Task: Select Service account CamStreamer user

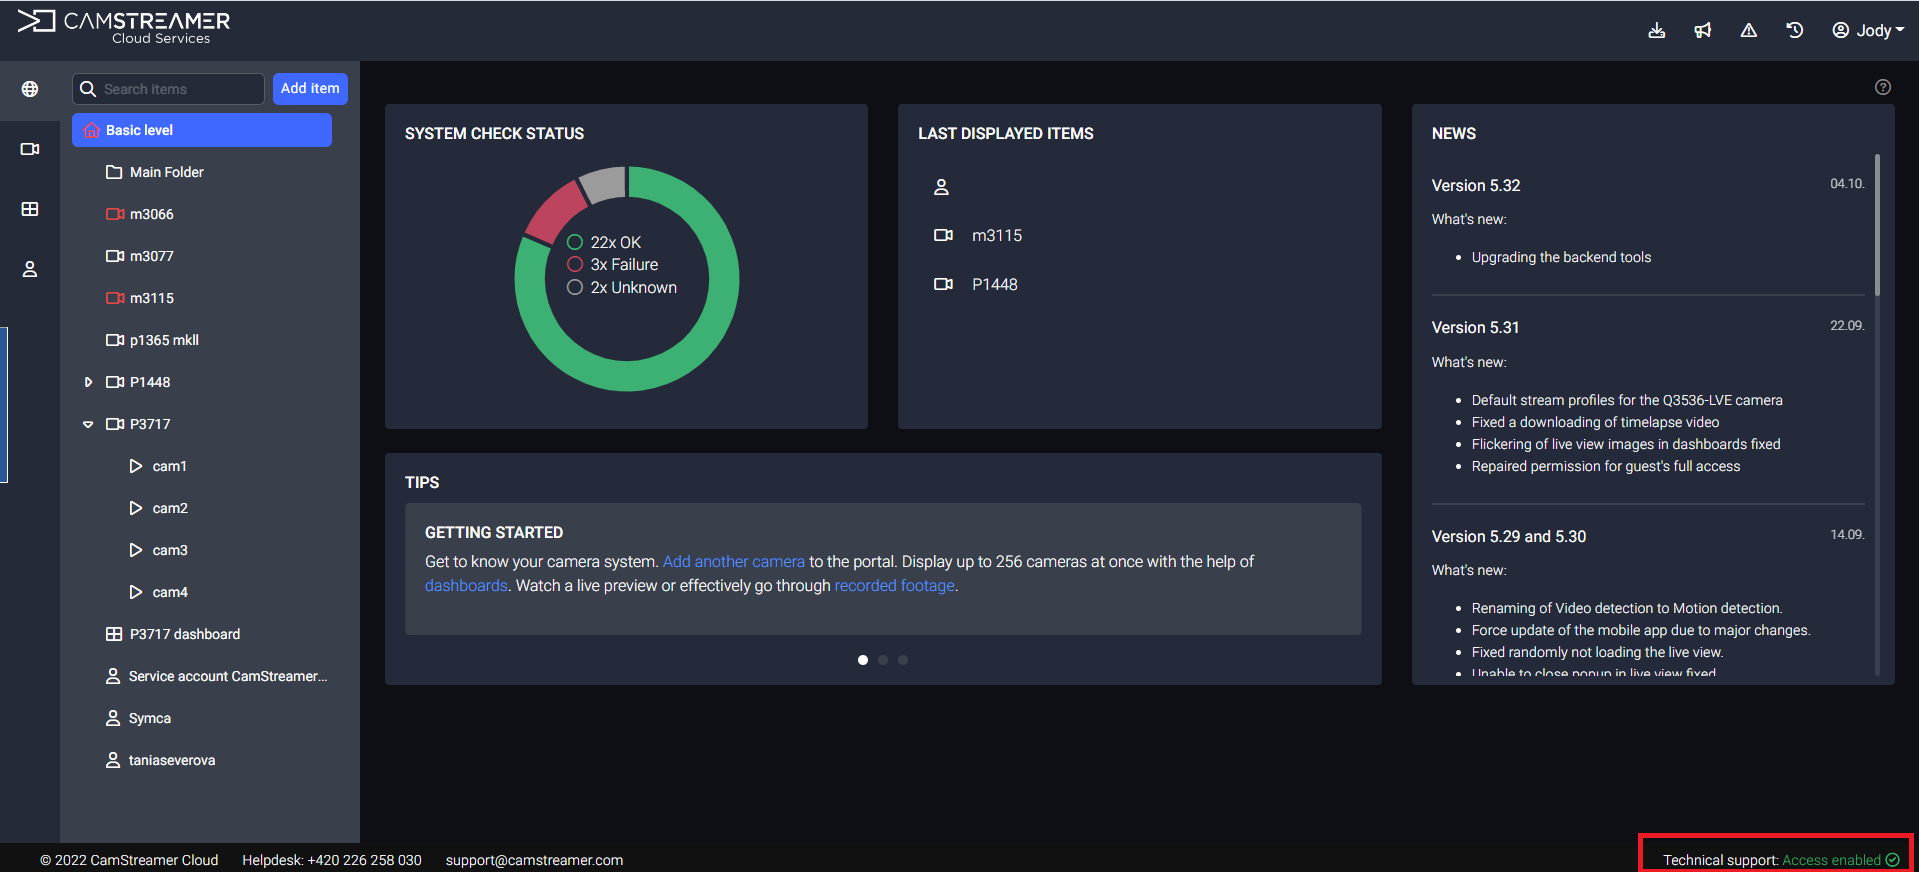Action: coord(216,676)
